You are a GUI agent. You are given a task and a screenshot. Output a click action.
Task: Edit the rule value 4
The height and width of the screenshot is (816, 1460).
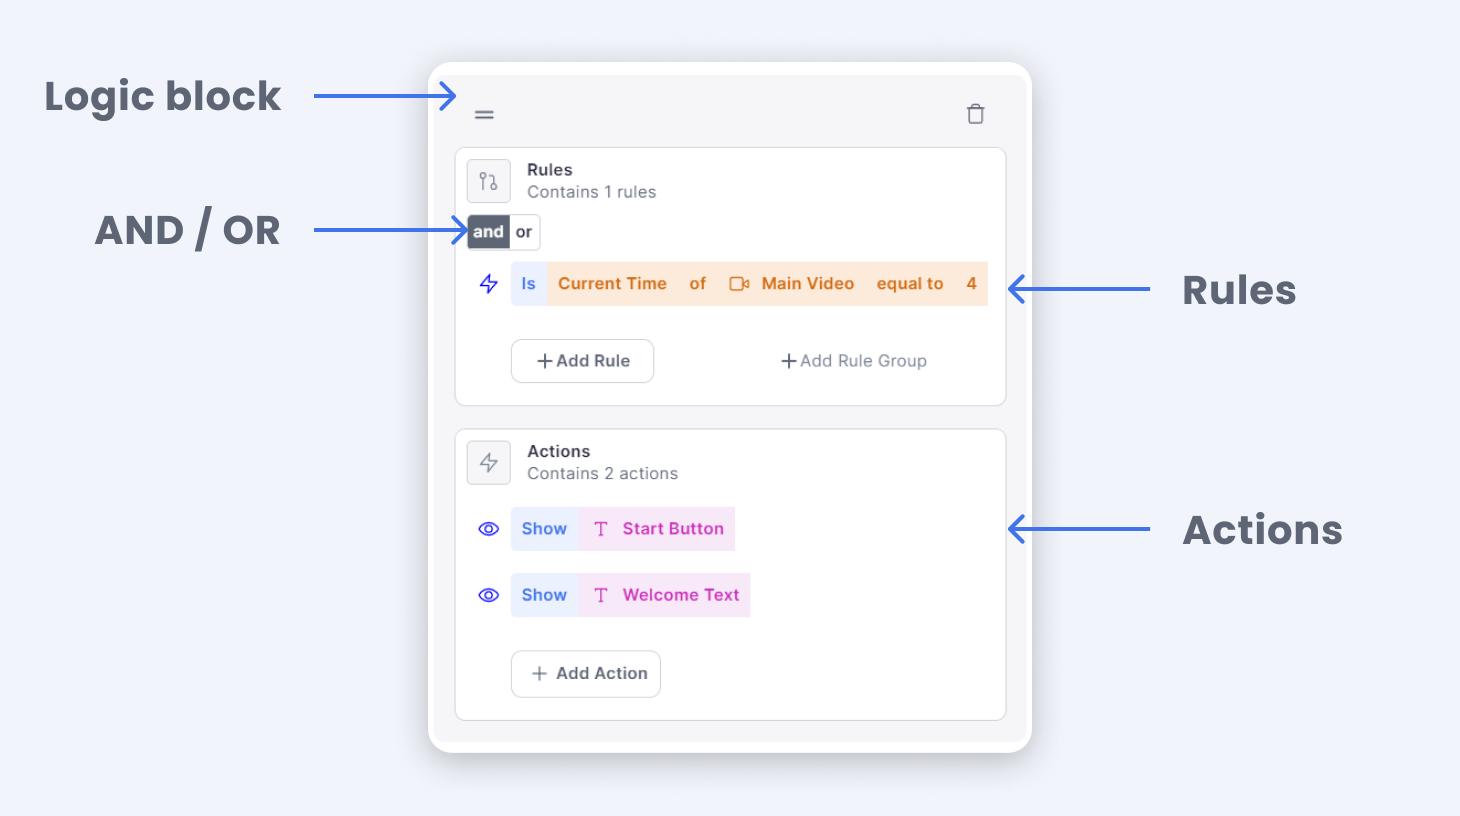click(971, 284)
